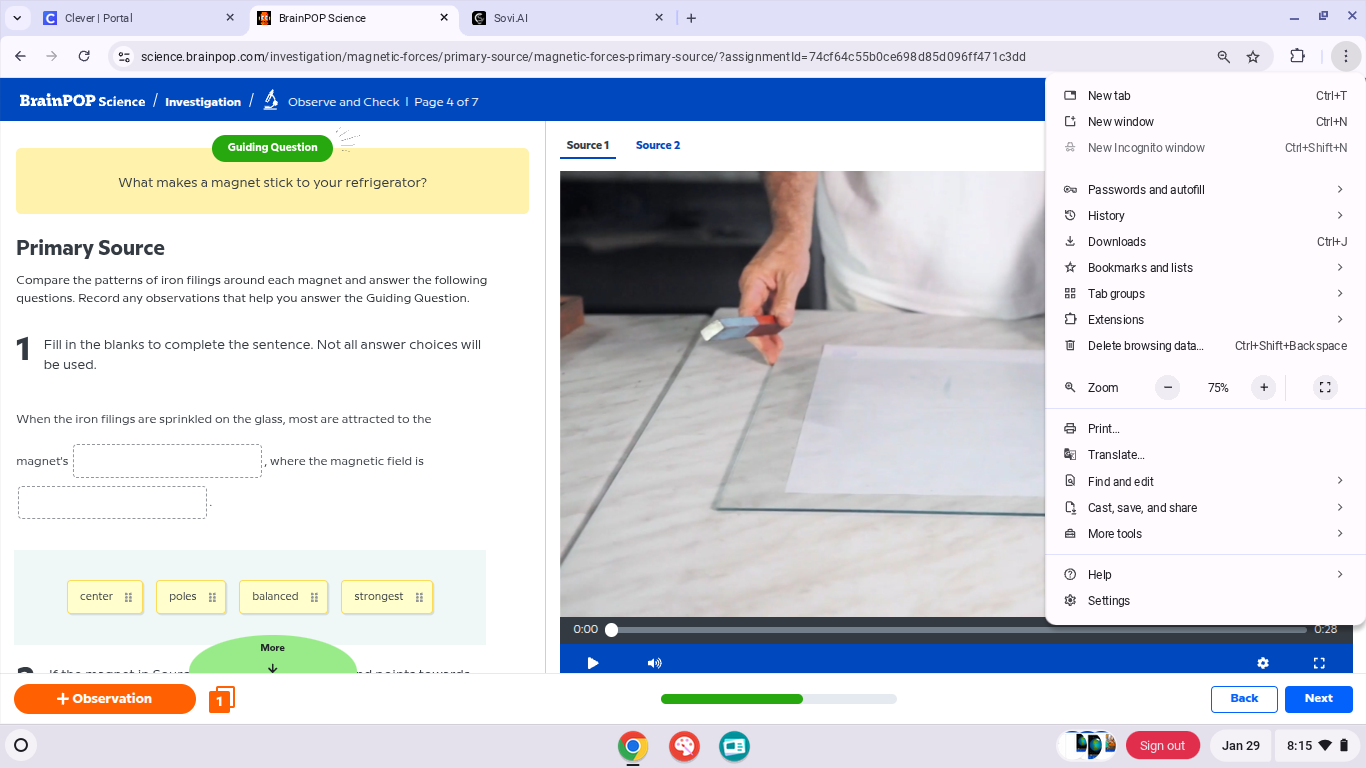
Task: Enter video fullscreen mode
Action: 1319,663
